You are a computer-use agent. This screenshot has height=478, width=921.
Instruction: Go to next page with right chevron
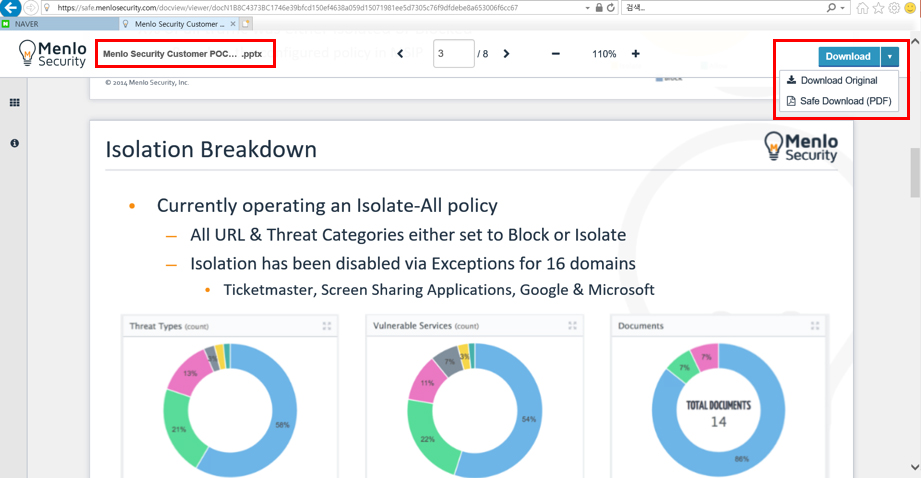(506, 54)
